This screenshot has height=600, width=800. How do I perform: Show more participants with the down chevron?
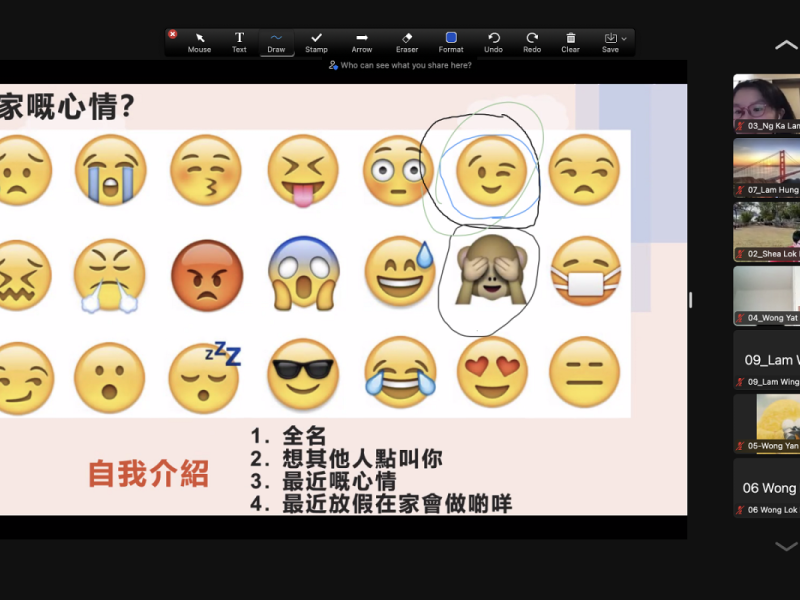tap(786, 546)
